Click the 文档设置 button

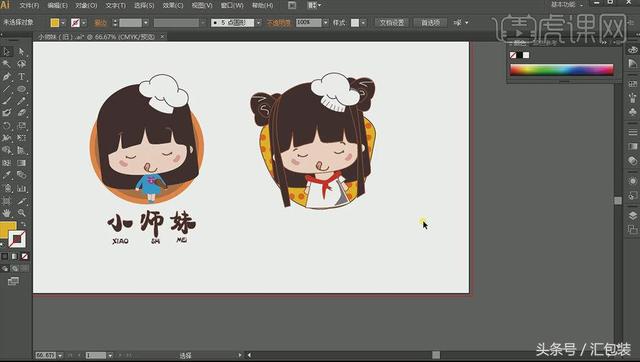392,23
